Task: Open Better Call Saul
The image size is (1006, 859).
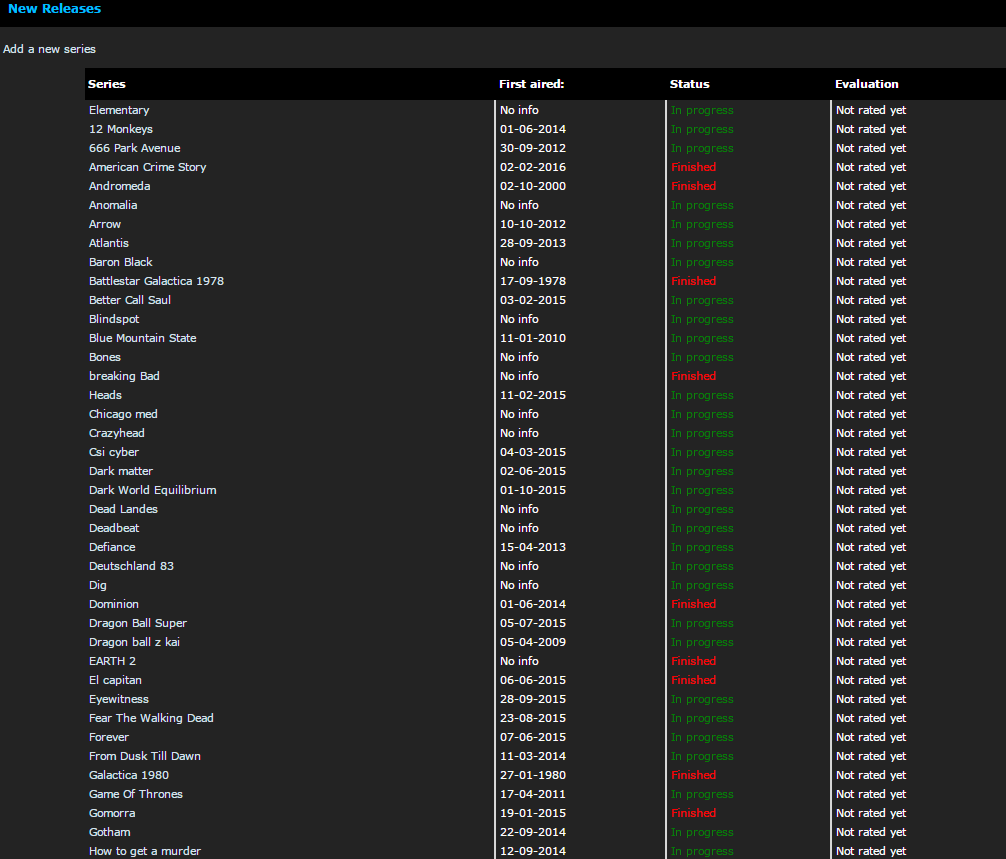Action: pos(130,300)
